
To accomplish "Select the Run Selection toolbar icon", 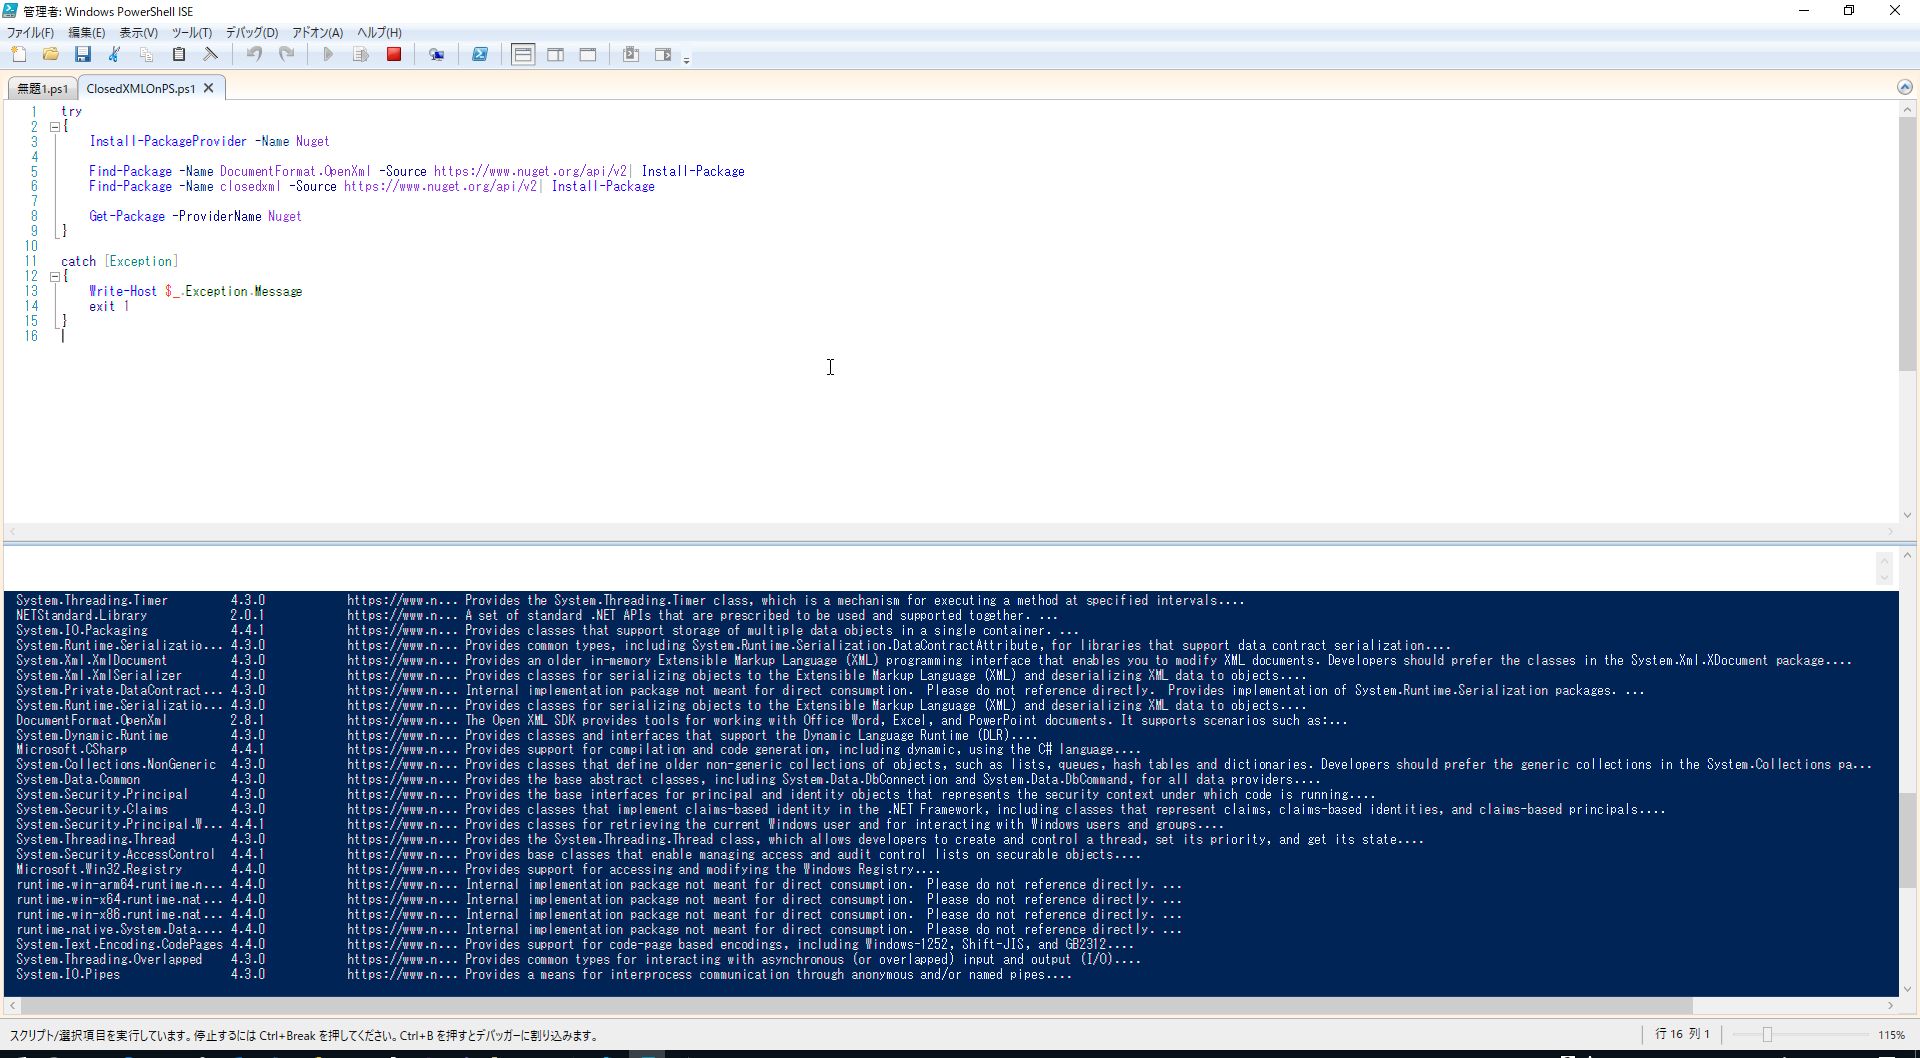I will click(361, 54).
